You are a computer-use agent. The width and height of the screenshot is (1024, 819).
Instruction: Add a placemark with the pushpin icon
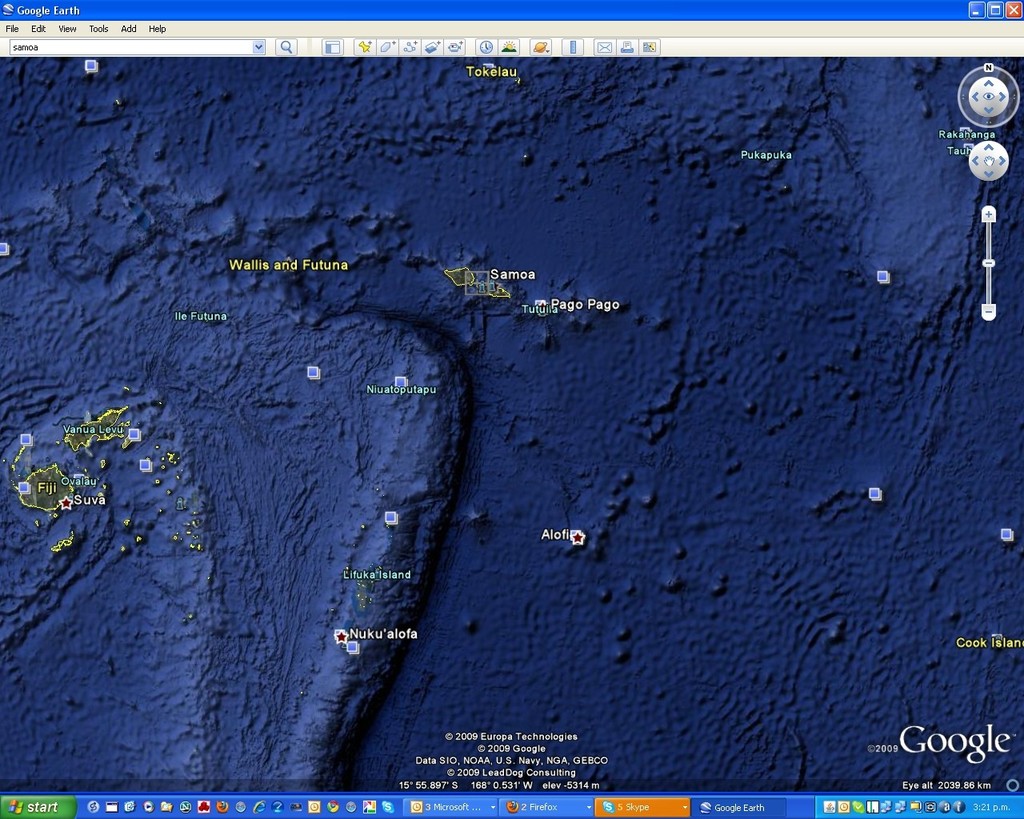point(365,47)
